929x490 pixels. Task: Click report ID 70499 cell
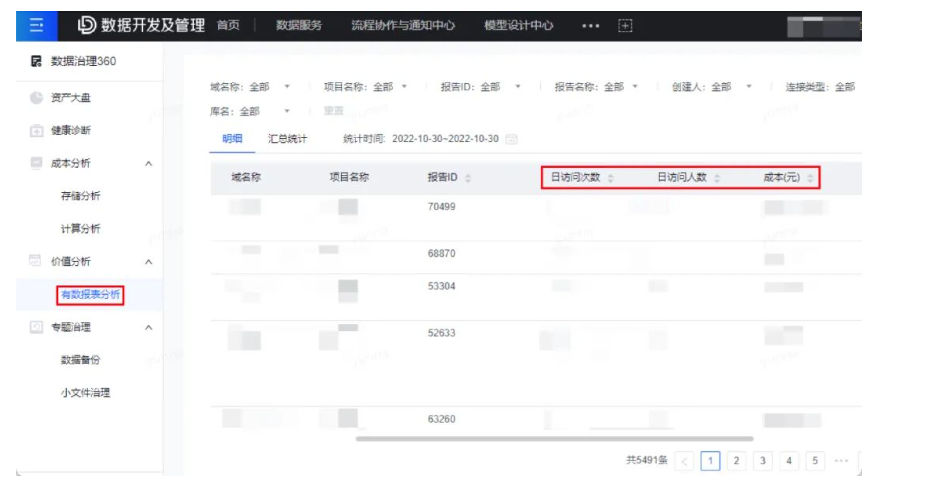(x=441, y=207)
